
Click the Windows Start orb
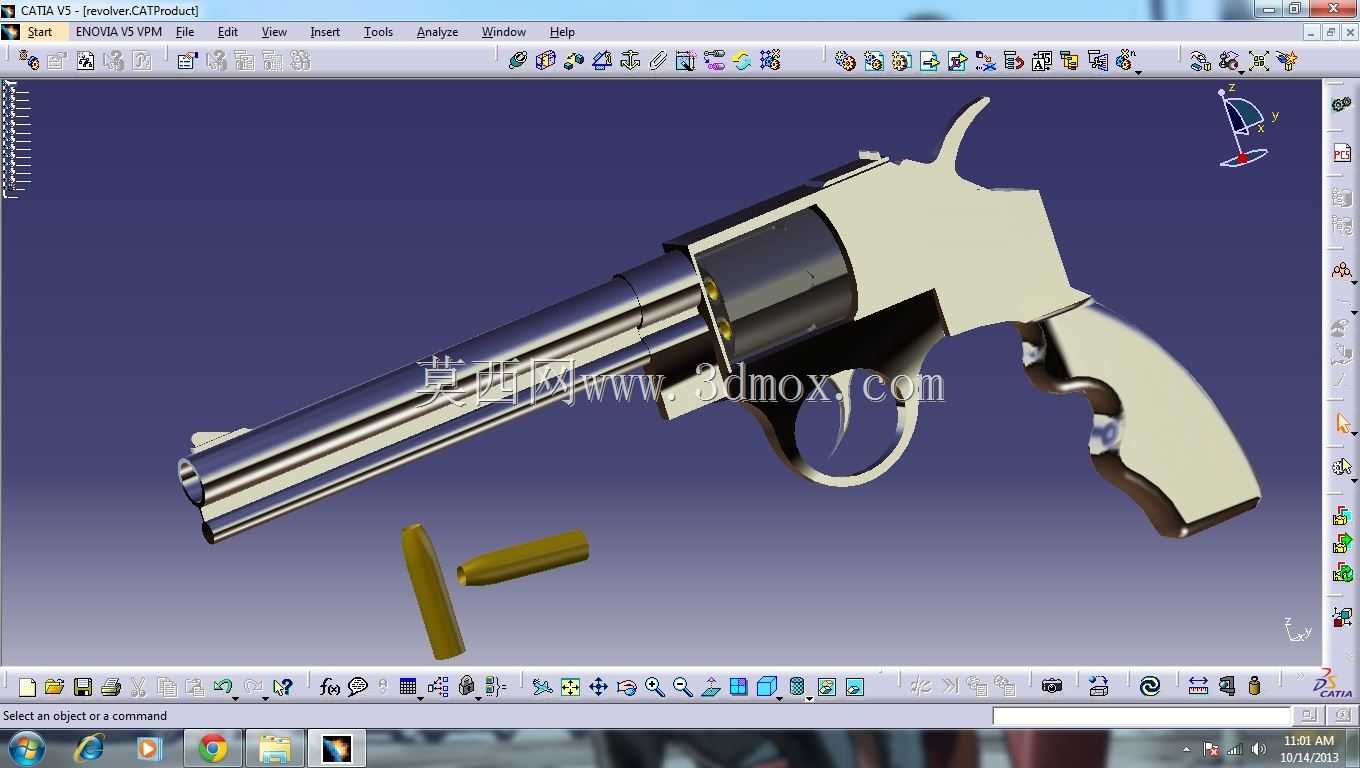coord(27,748)
